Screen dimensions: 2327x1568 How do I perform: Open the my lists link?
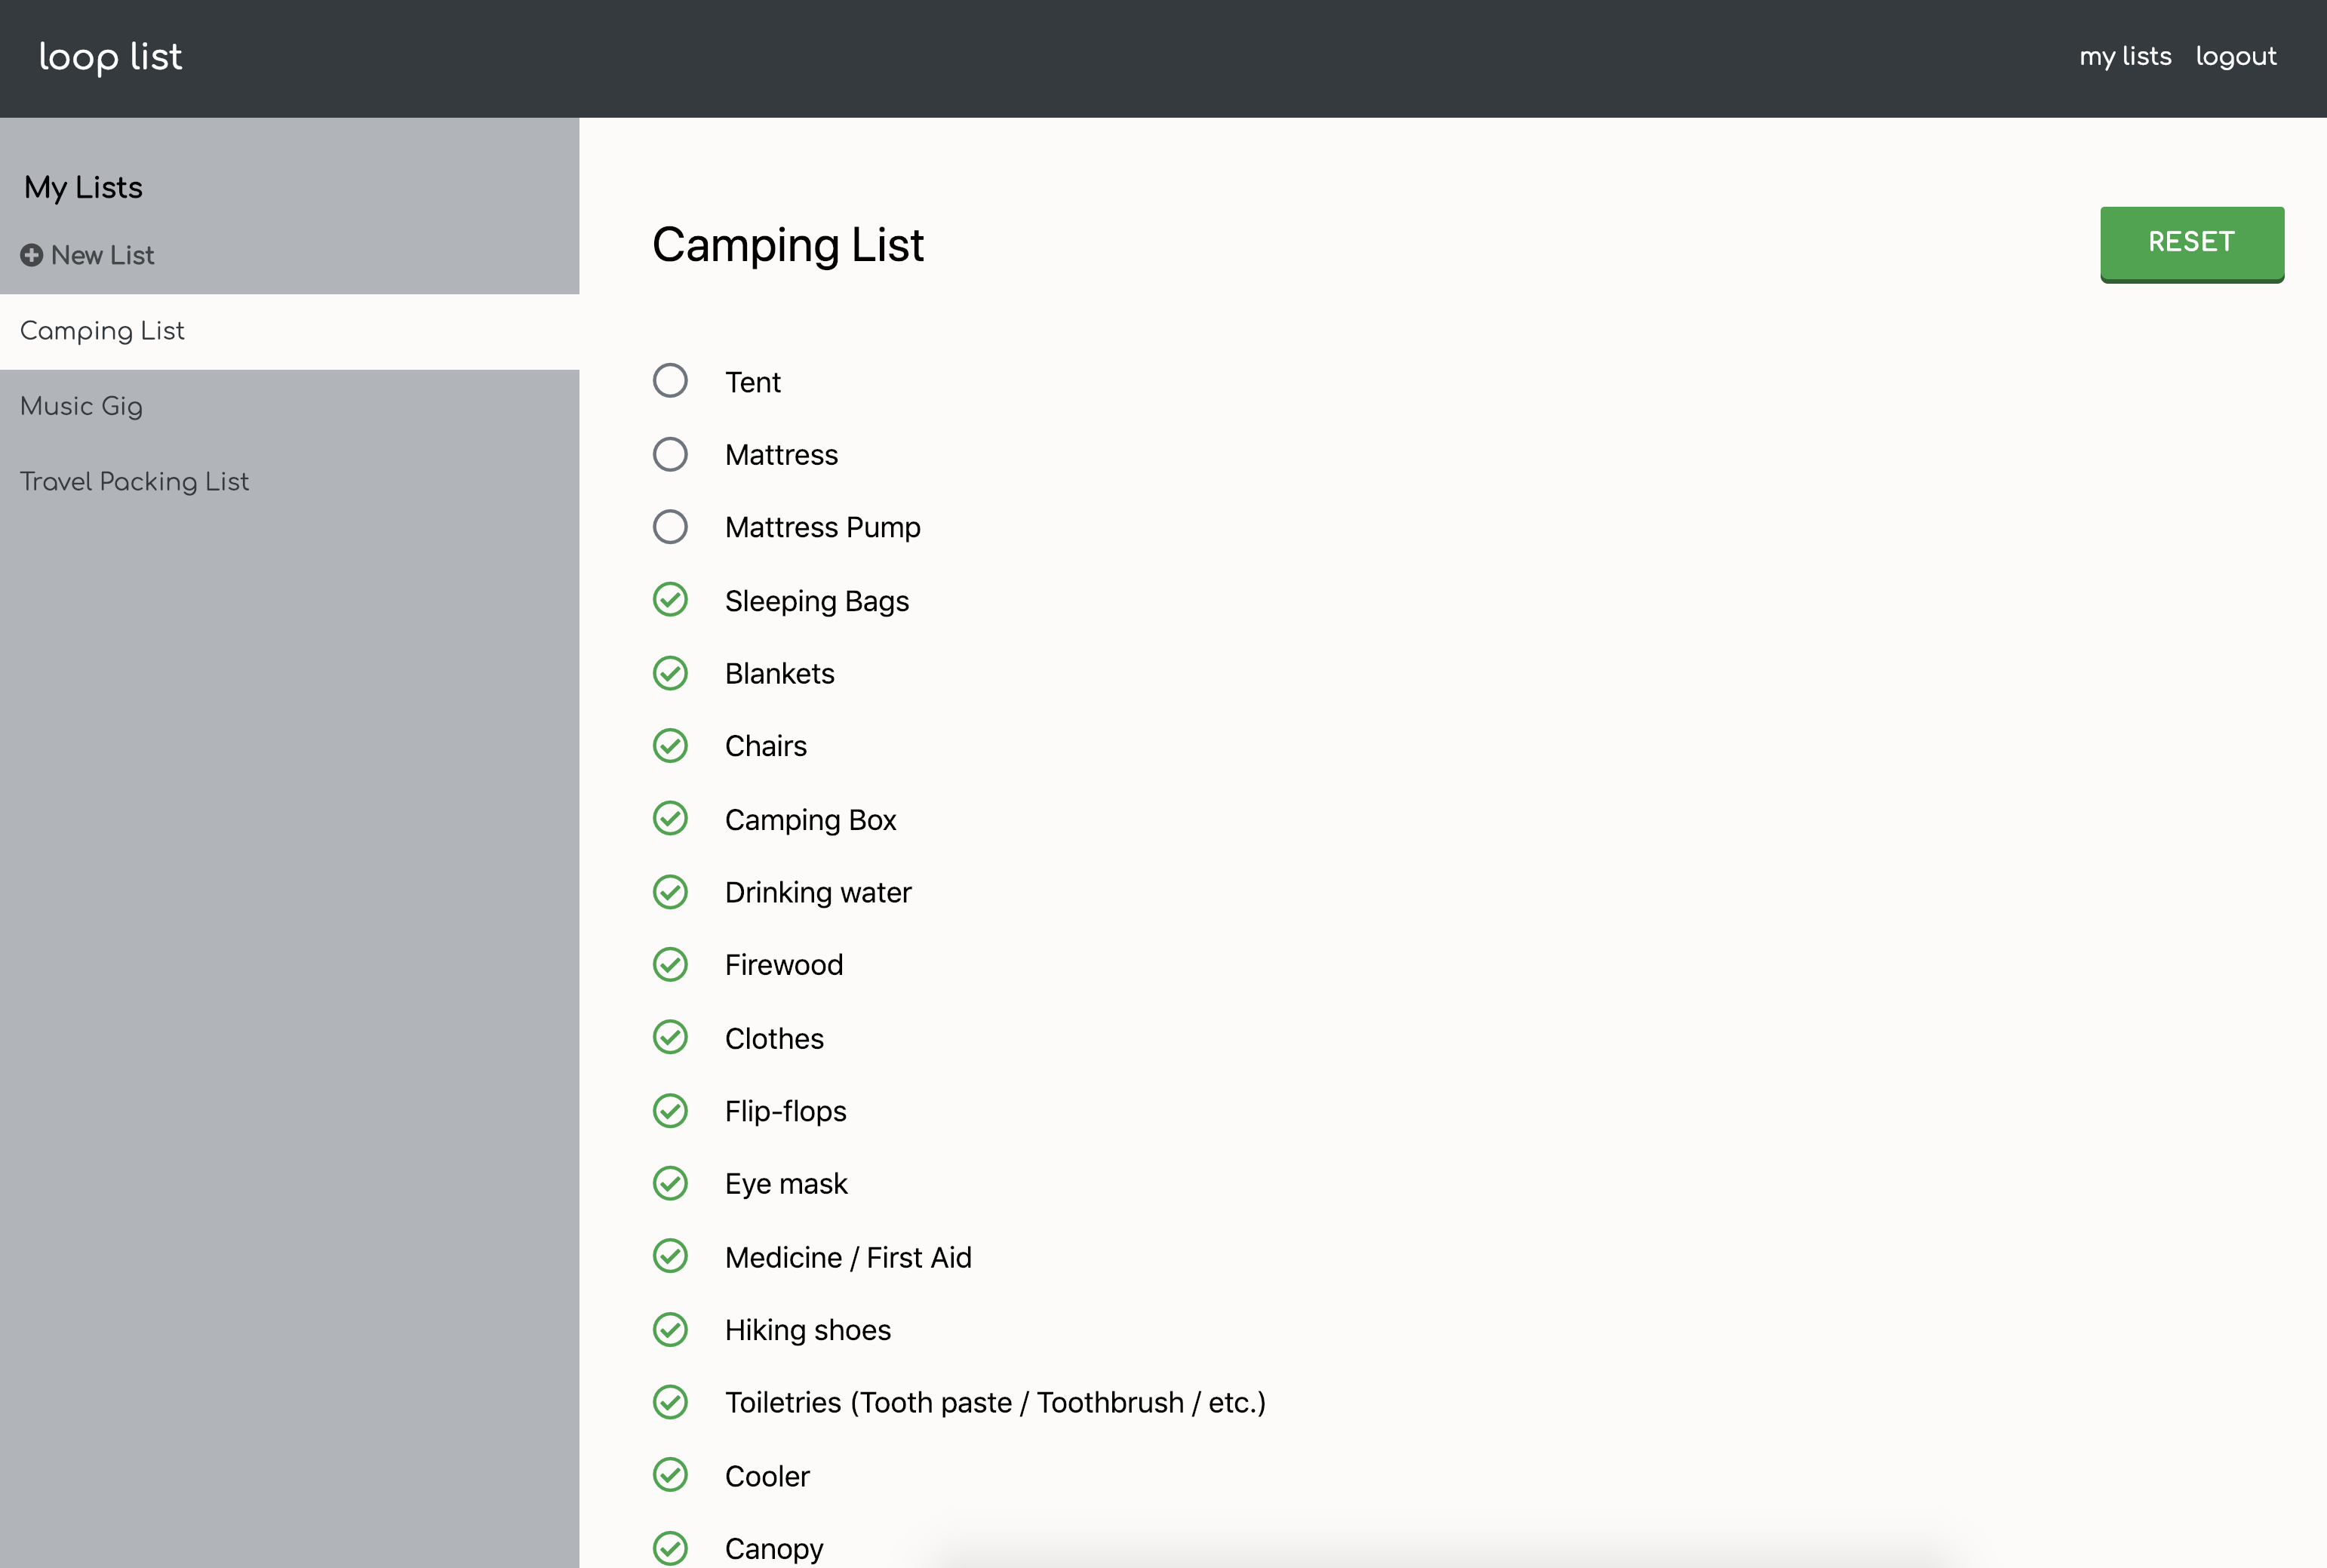click(x=2125, y=57)
